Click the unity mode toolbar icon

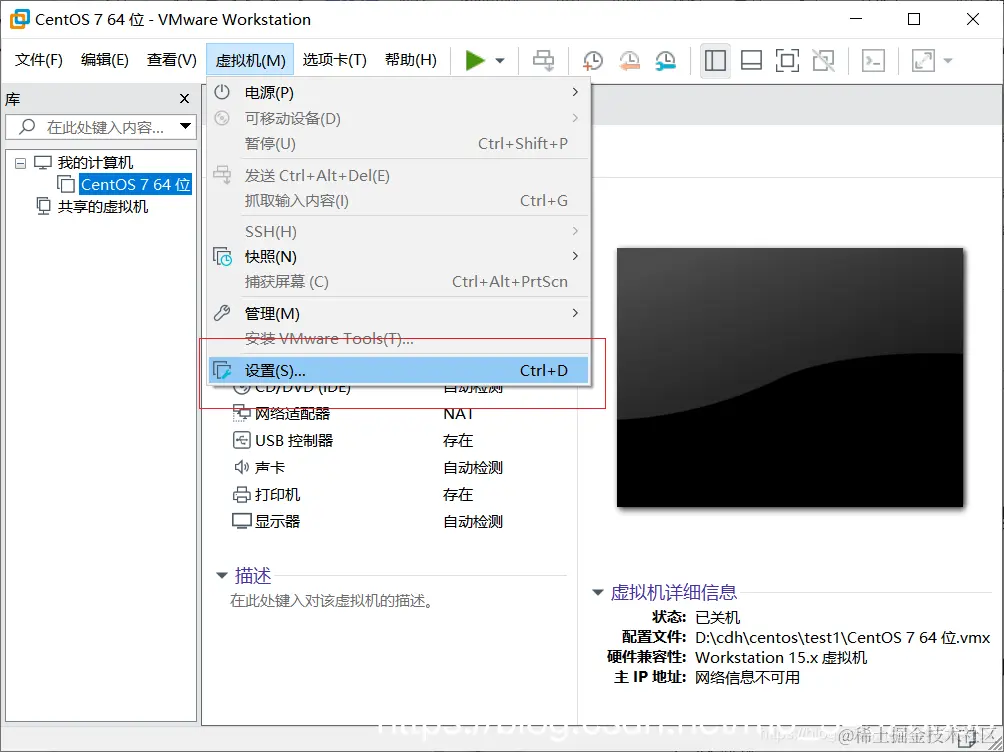click(823, 60)
